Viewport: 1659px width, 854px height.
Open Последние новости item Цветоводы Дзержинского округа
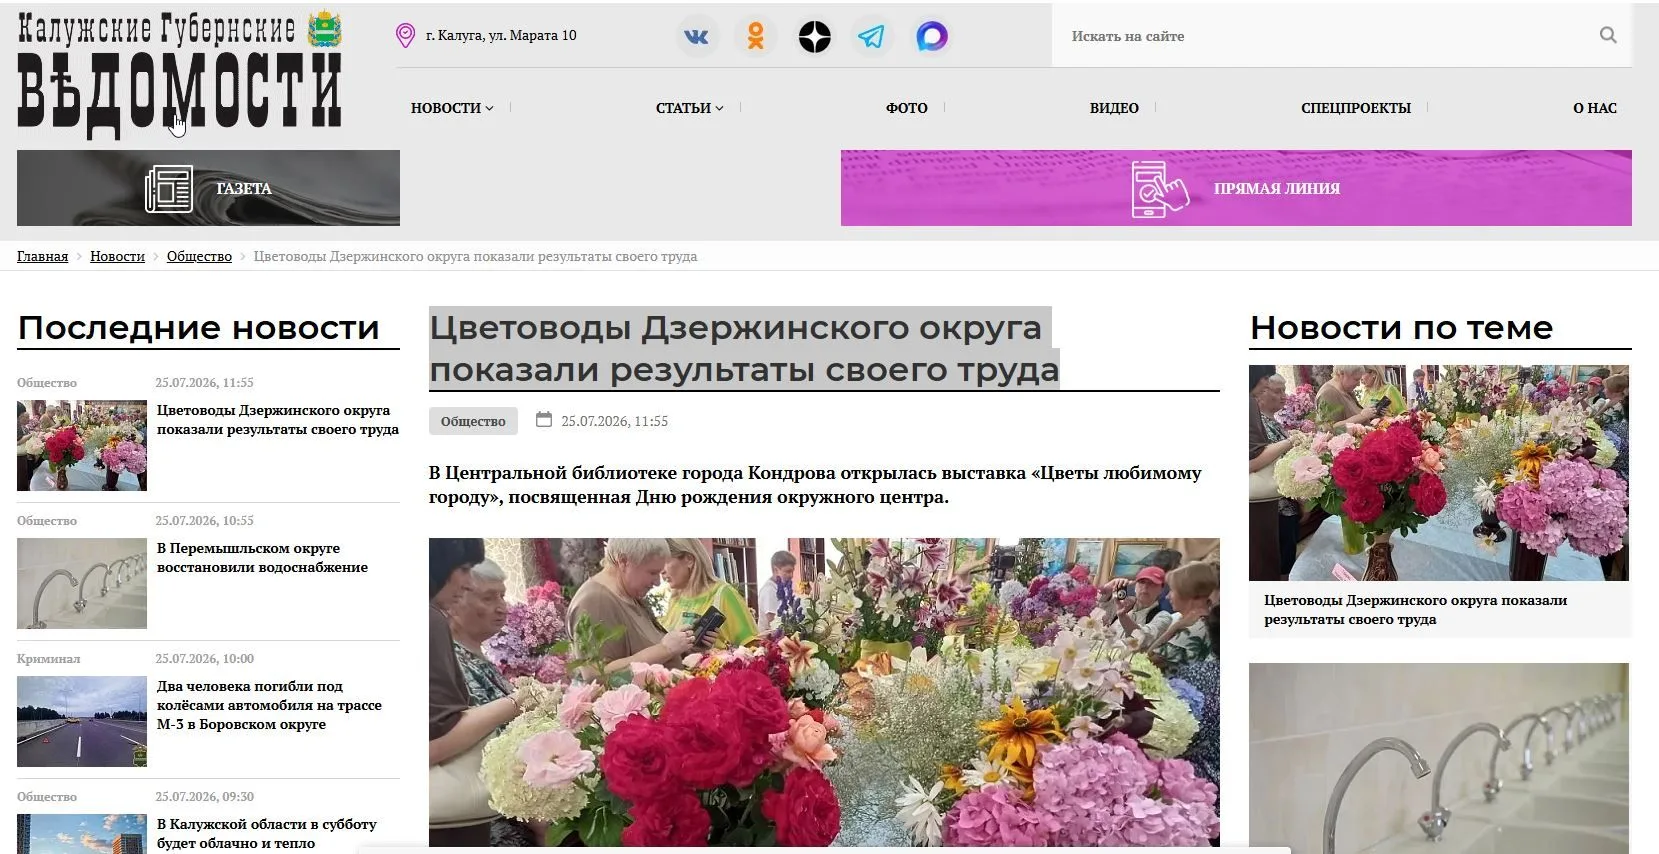coord(277,420)
